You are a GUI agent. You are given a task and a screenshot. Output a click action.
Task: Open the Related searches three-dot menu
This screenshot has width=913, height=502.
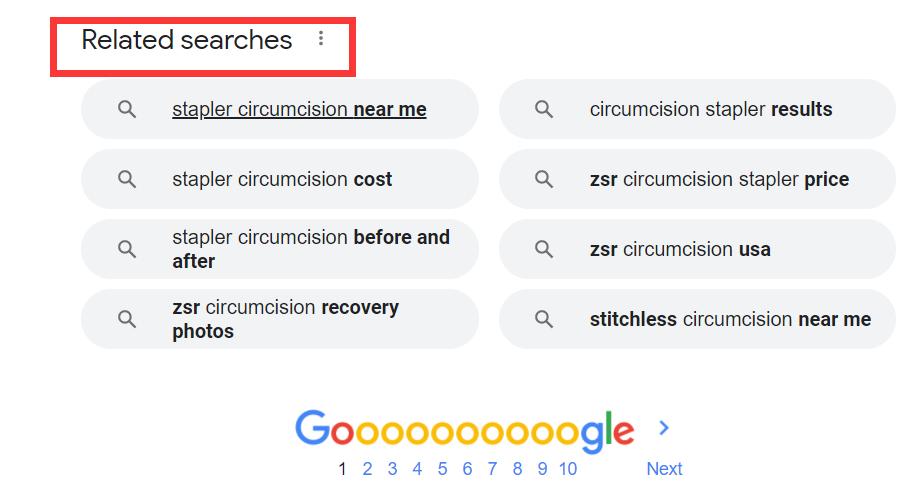[321, 39]
